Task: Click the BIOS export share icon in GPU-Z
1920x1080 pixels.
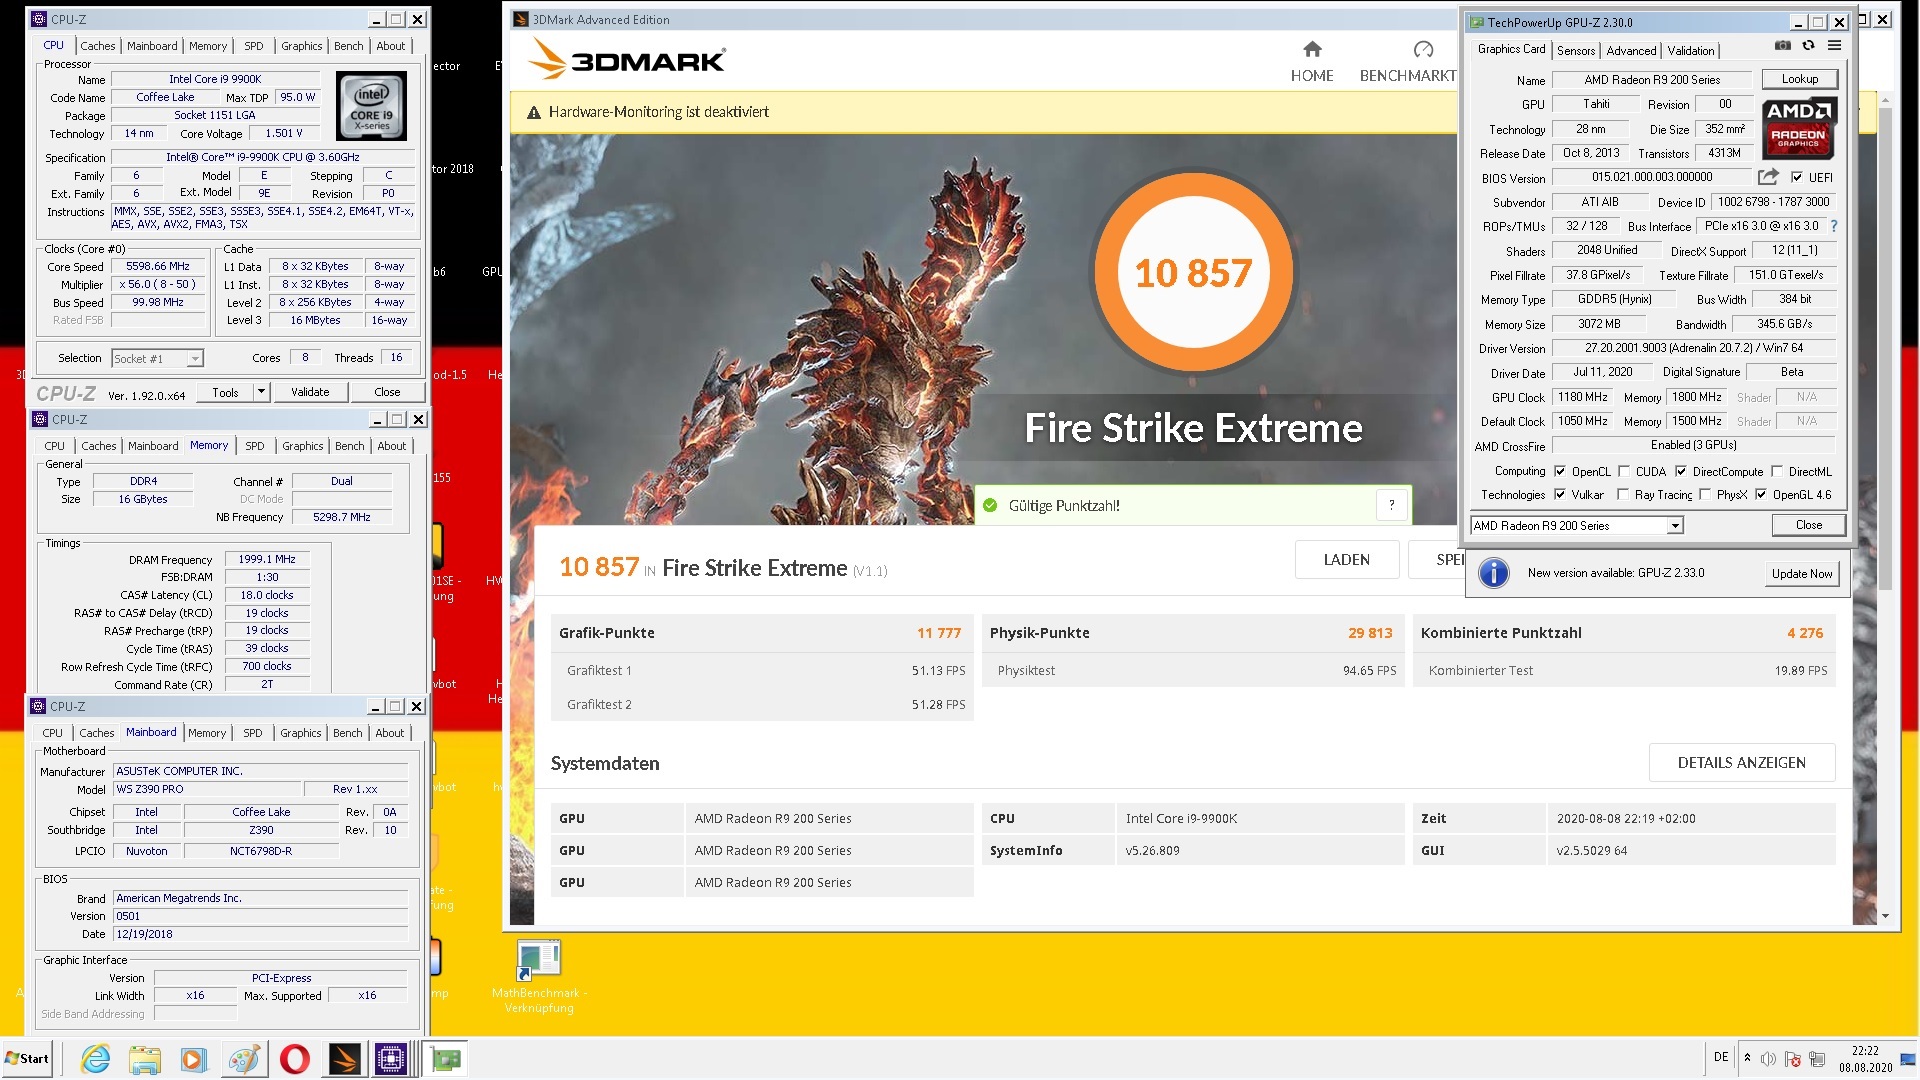Action: point(1768,177)
